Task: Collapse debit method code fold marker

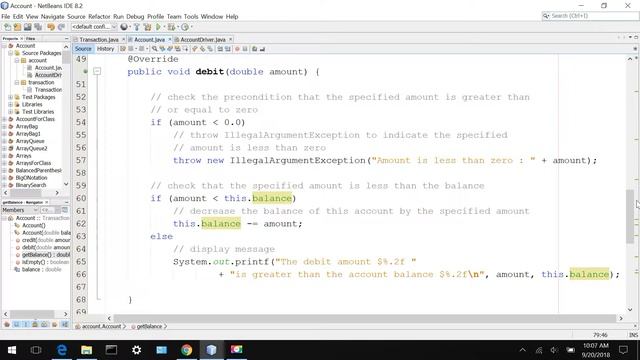Action: tap(97, 71)
